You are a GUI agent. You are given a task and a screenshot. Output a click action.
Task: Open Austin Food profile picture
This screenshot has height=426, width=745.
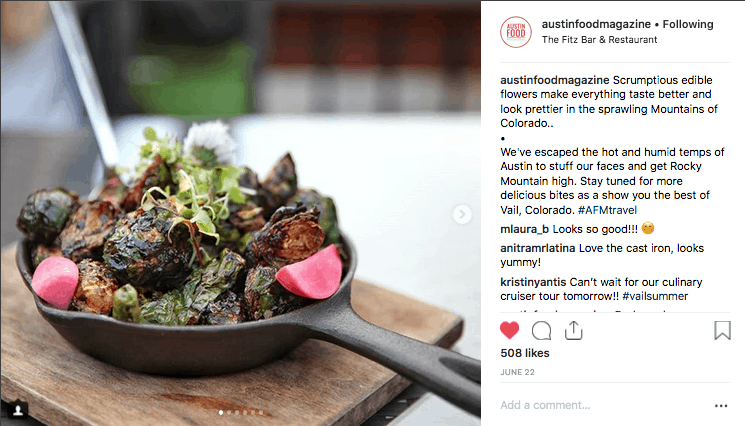[x=516, y=32]
